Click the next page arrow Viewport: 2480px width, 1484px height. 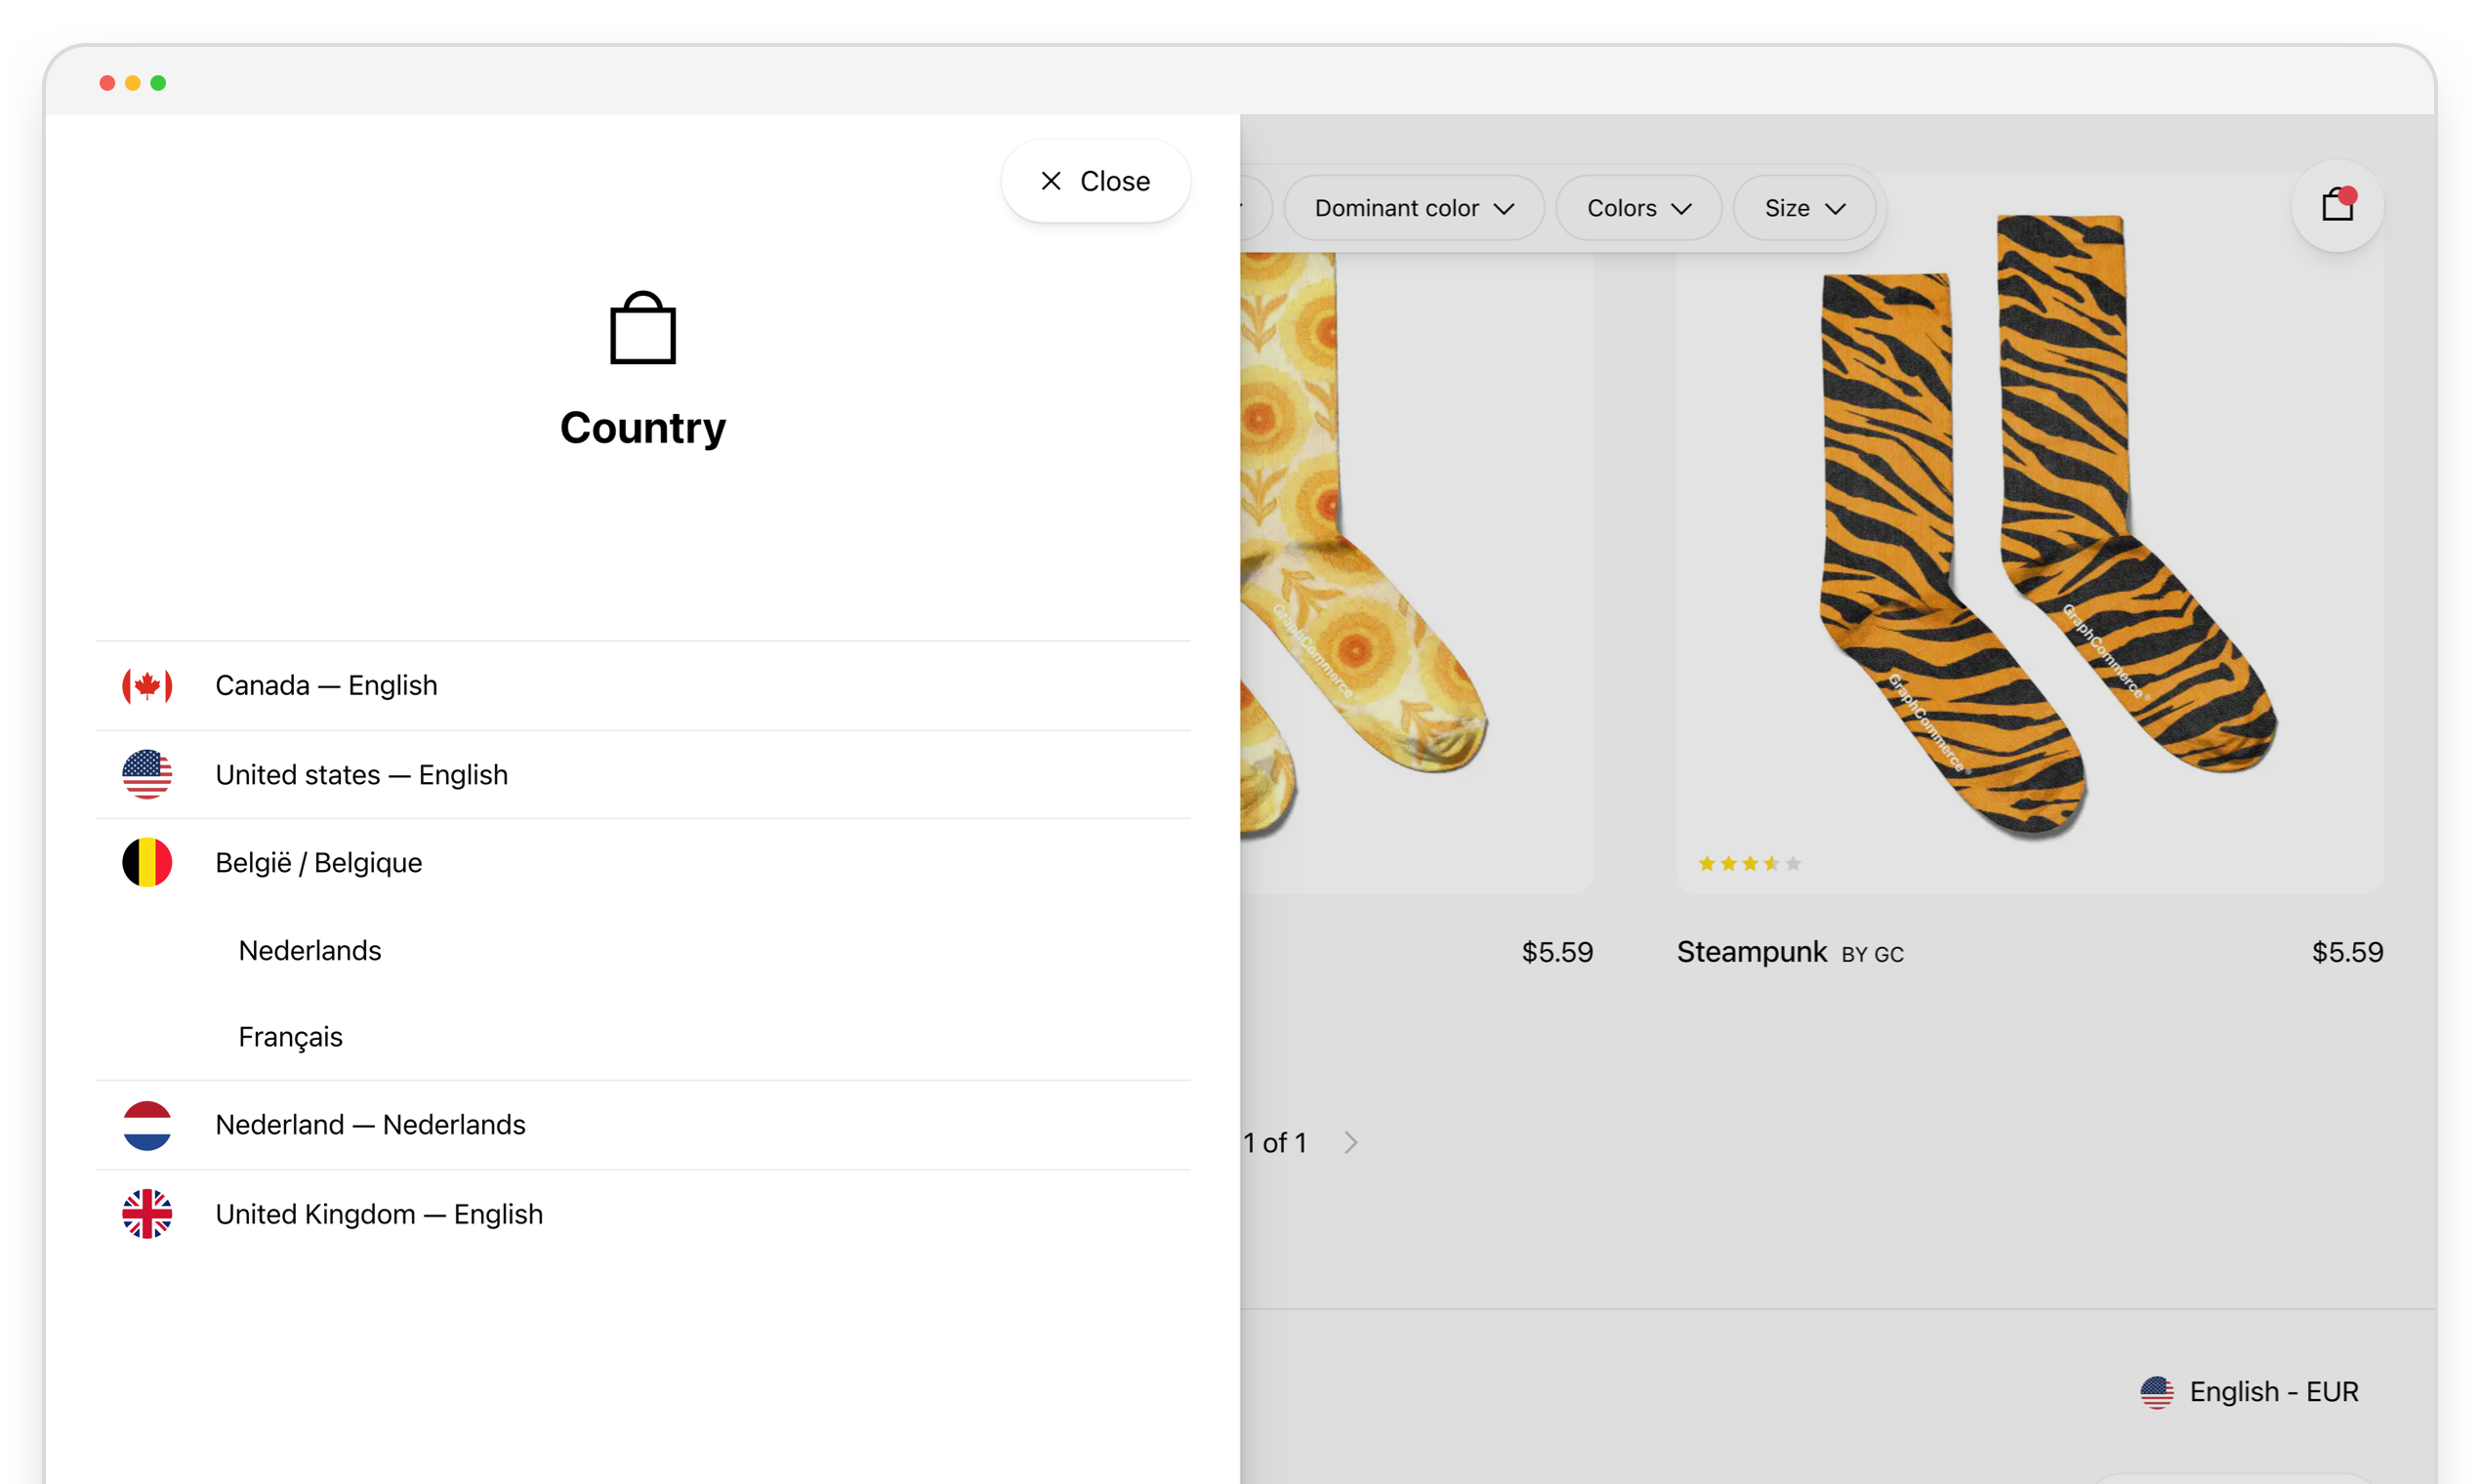coord(1352,1142)
